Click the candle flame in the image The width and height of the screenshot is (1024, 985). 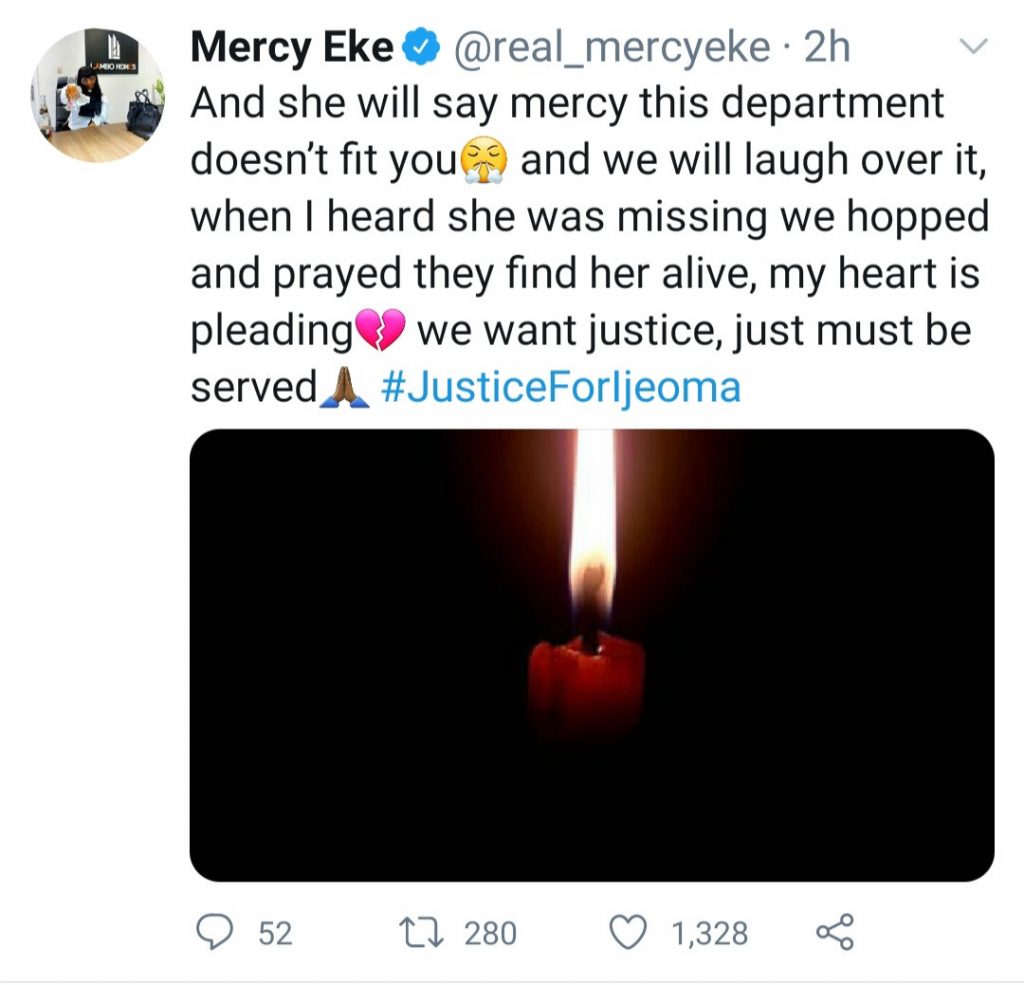593,530
